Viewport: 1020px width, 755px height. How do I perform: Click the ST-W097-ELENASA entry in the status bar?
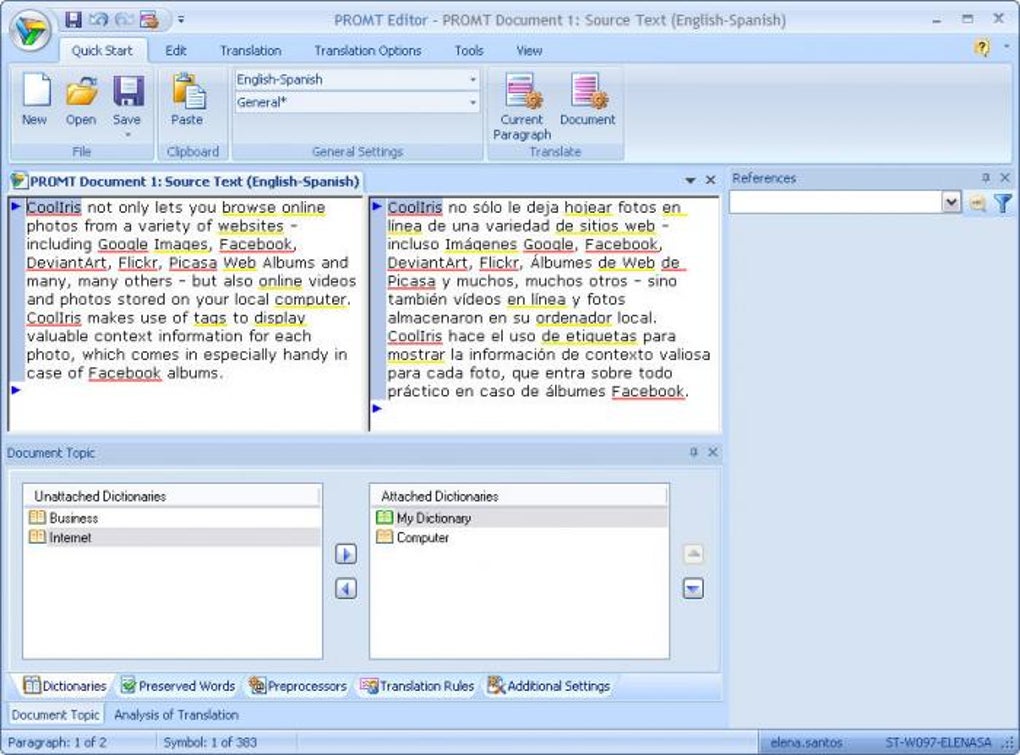click(x=938, y=742)
